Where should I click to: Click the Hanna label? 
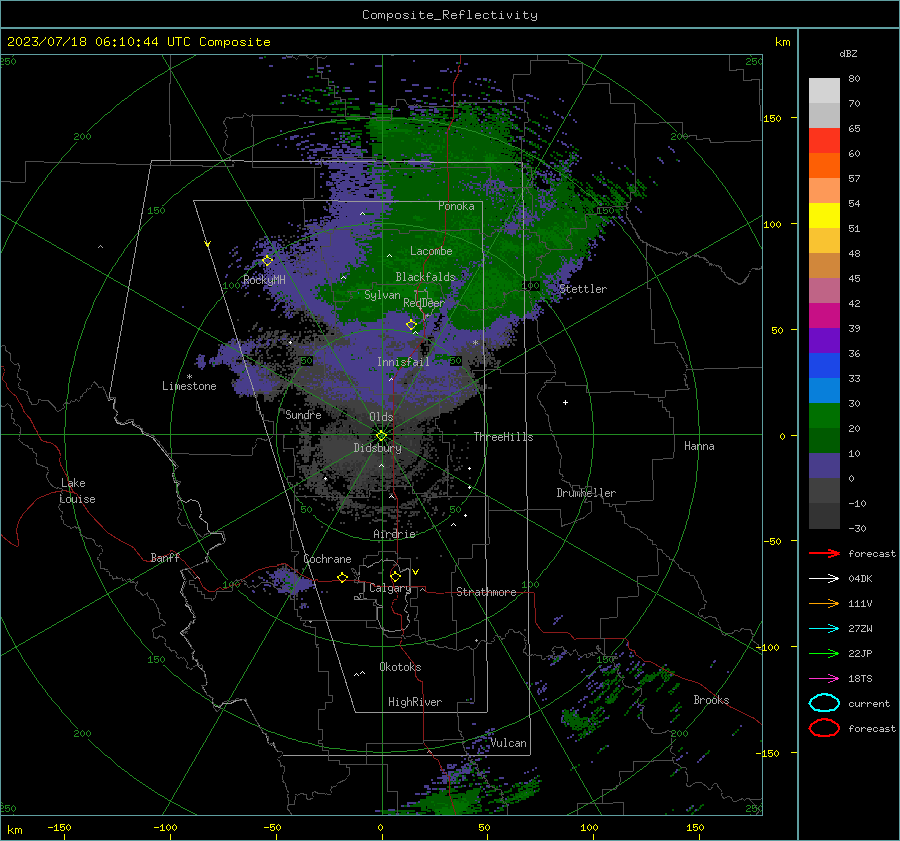point(699,446)
